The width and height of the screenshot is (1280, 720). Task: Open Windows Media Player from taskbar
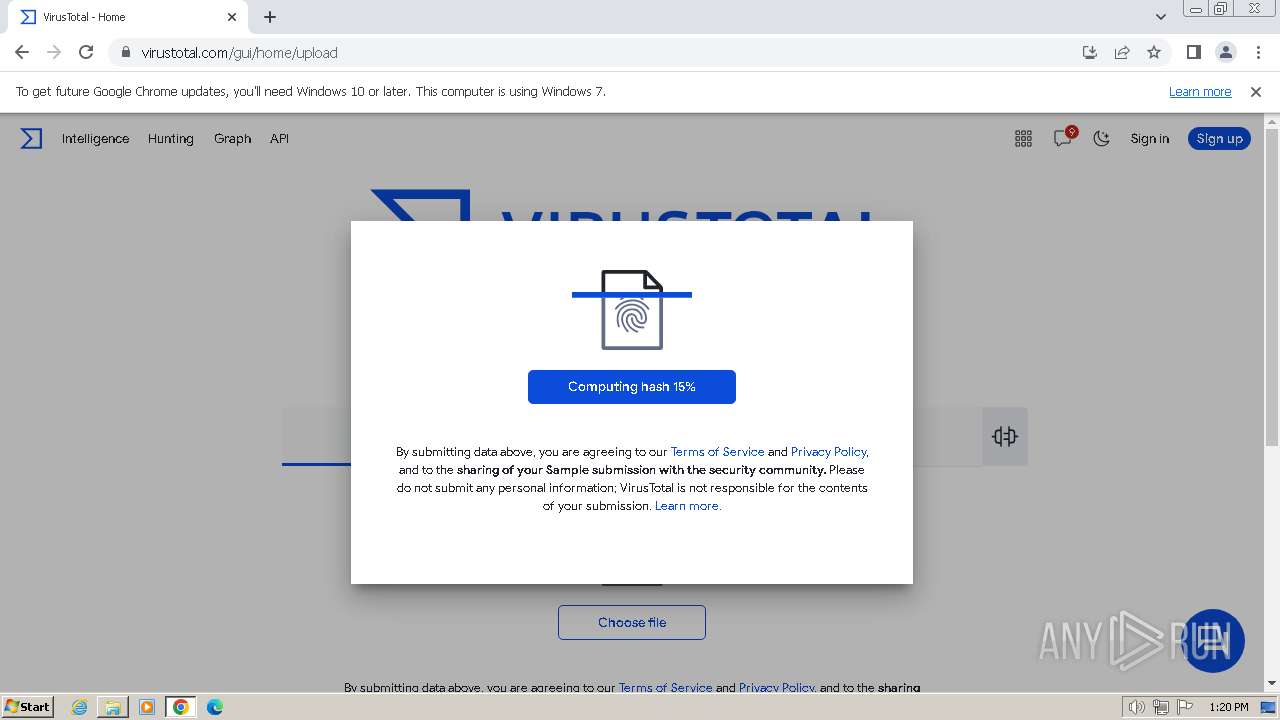[147, 707]
